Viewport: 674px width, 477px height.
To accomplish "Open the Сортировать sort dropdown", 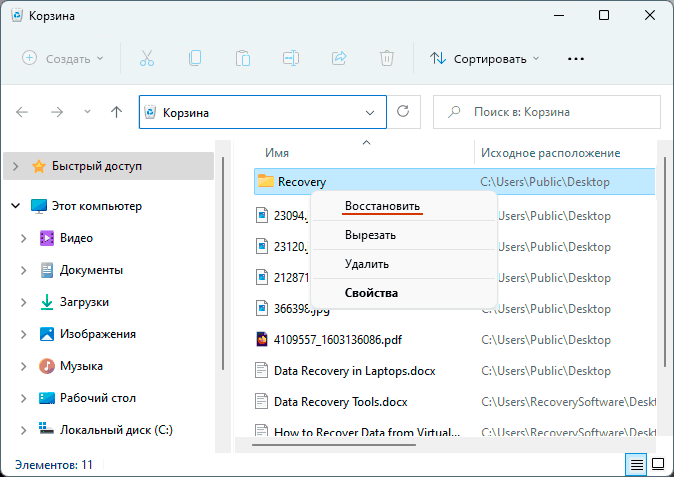I will [484, 58].
